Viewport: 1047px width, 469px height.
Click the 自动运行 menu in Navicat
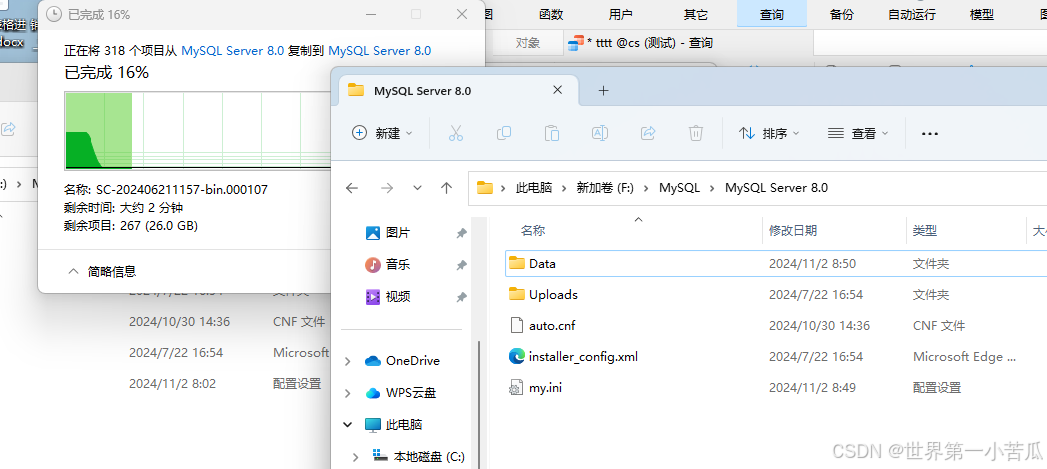click(911, 14)
